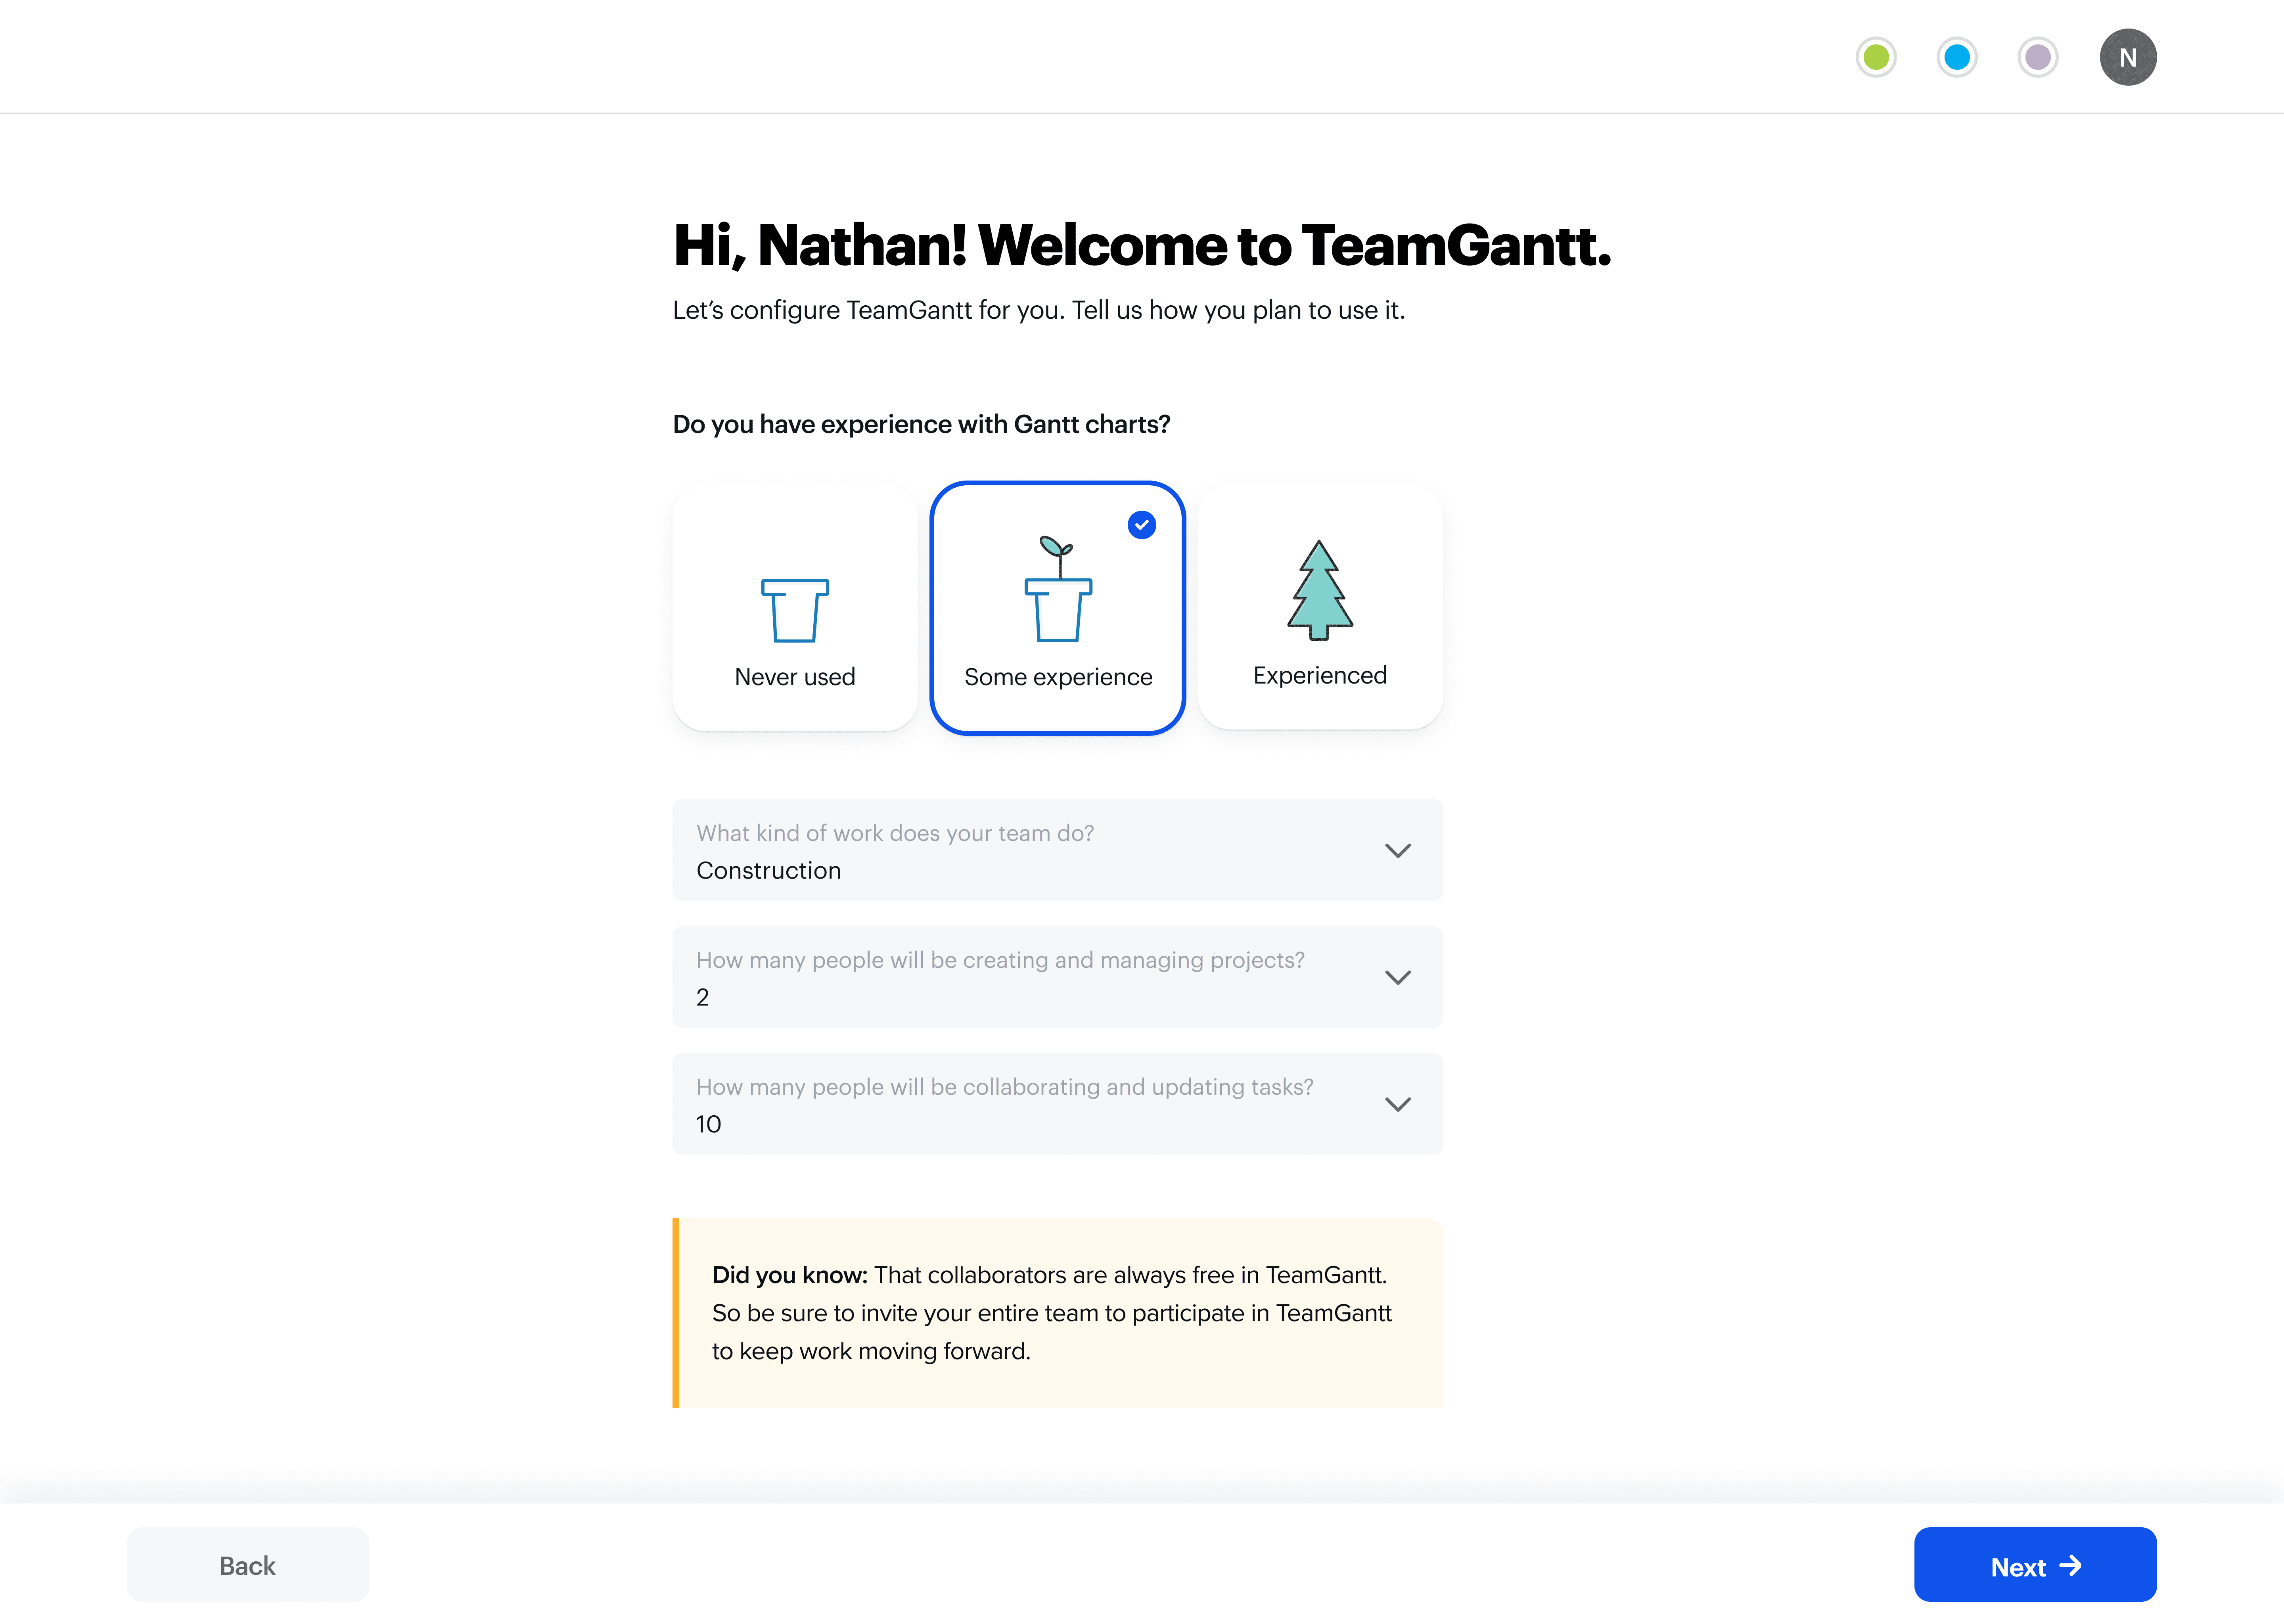Click the blue progress step dot
The width and height of the screenshot is (2284, 1624).
[1956, 57]
